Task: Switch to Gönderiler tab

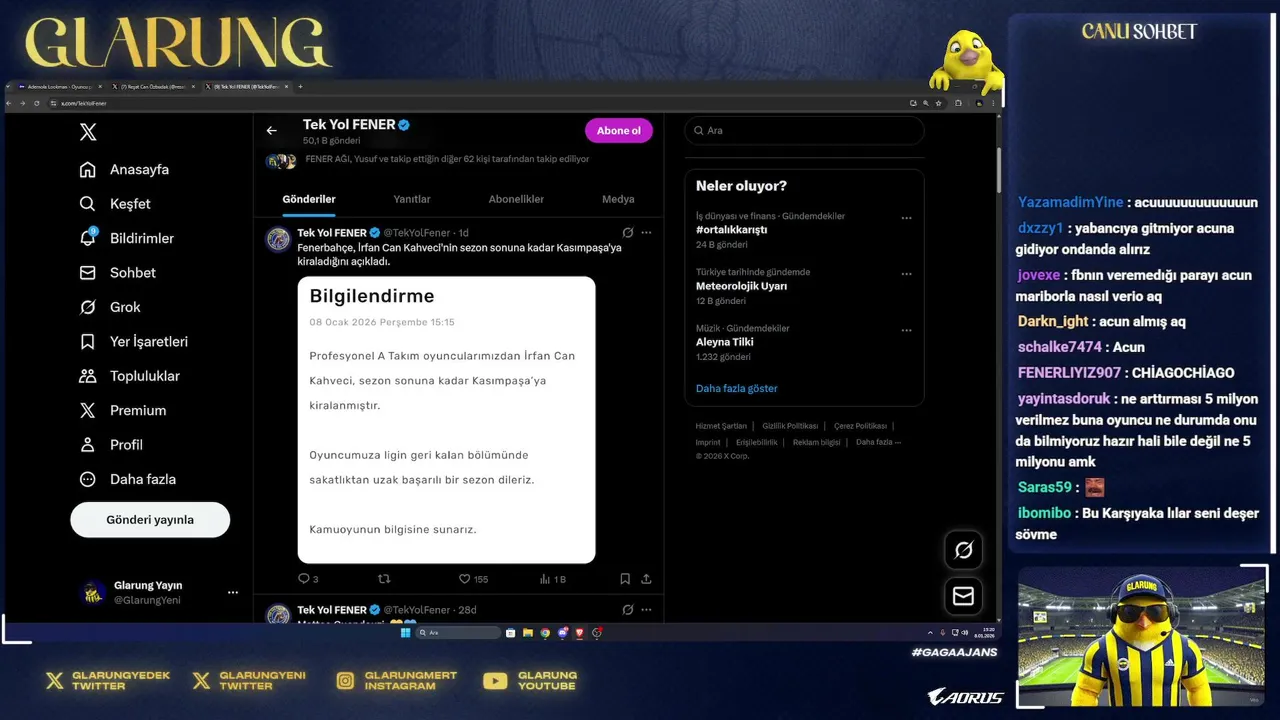Action: click(309, 200)
